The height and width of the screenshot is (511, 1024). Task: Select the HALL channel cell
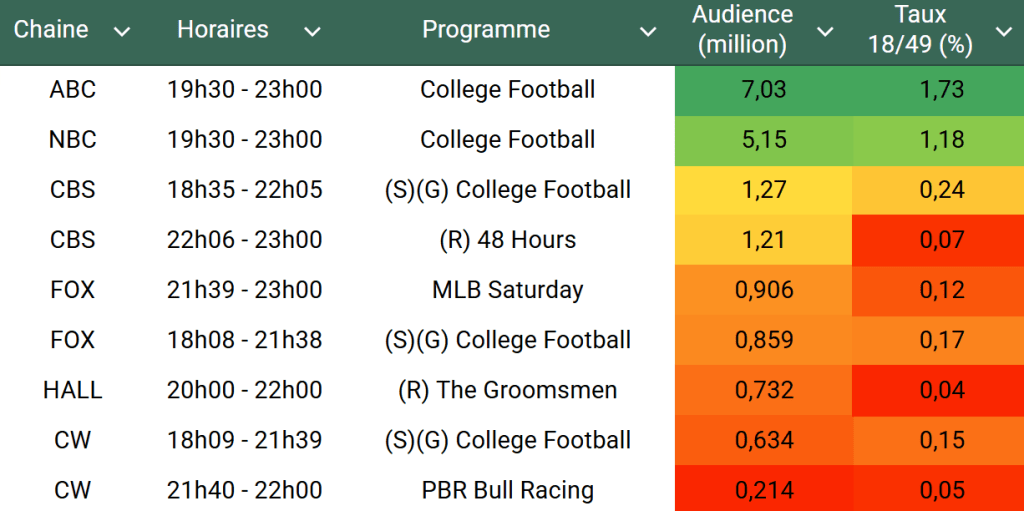pos(73,390)
